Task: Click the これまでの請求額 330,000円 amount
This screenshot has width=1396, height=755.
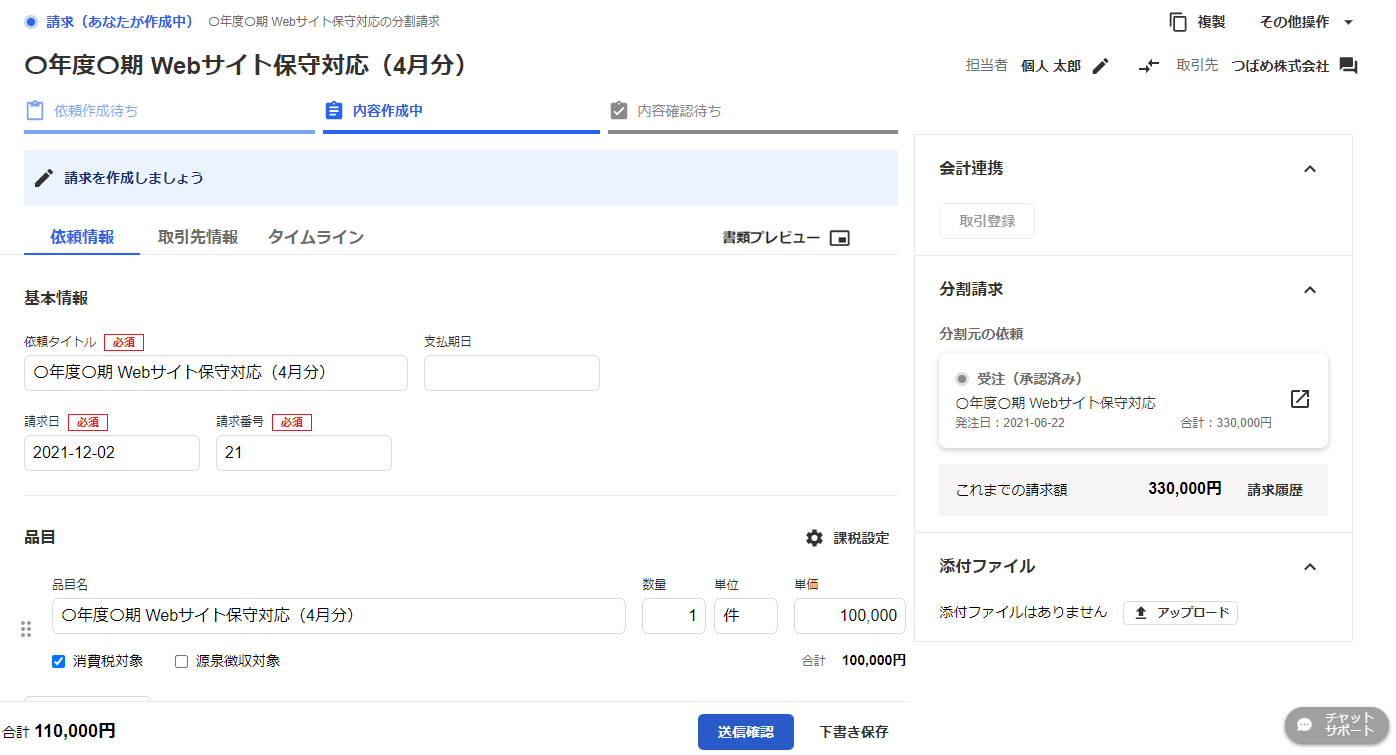Action: 1185,490
